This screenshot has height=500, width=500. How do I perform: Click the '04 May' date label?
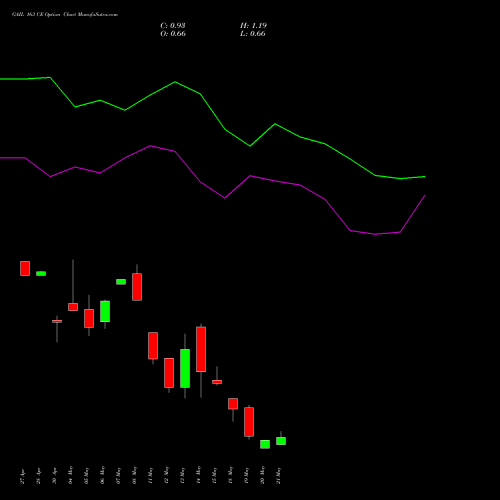(x=71, y=476)
